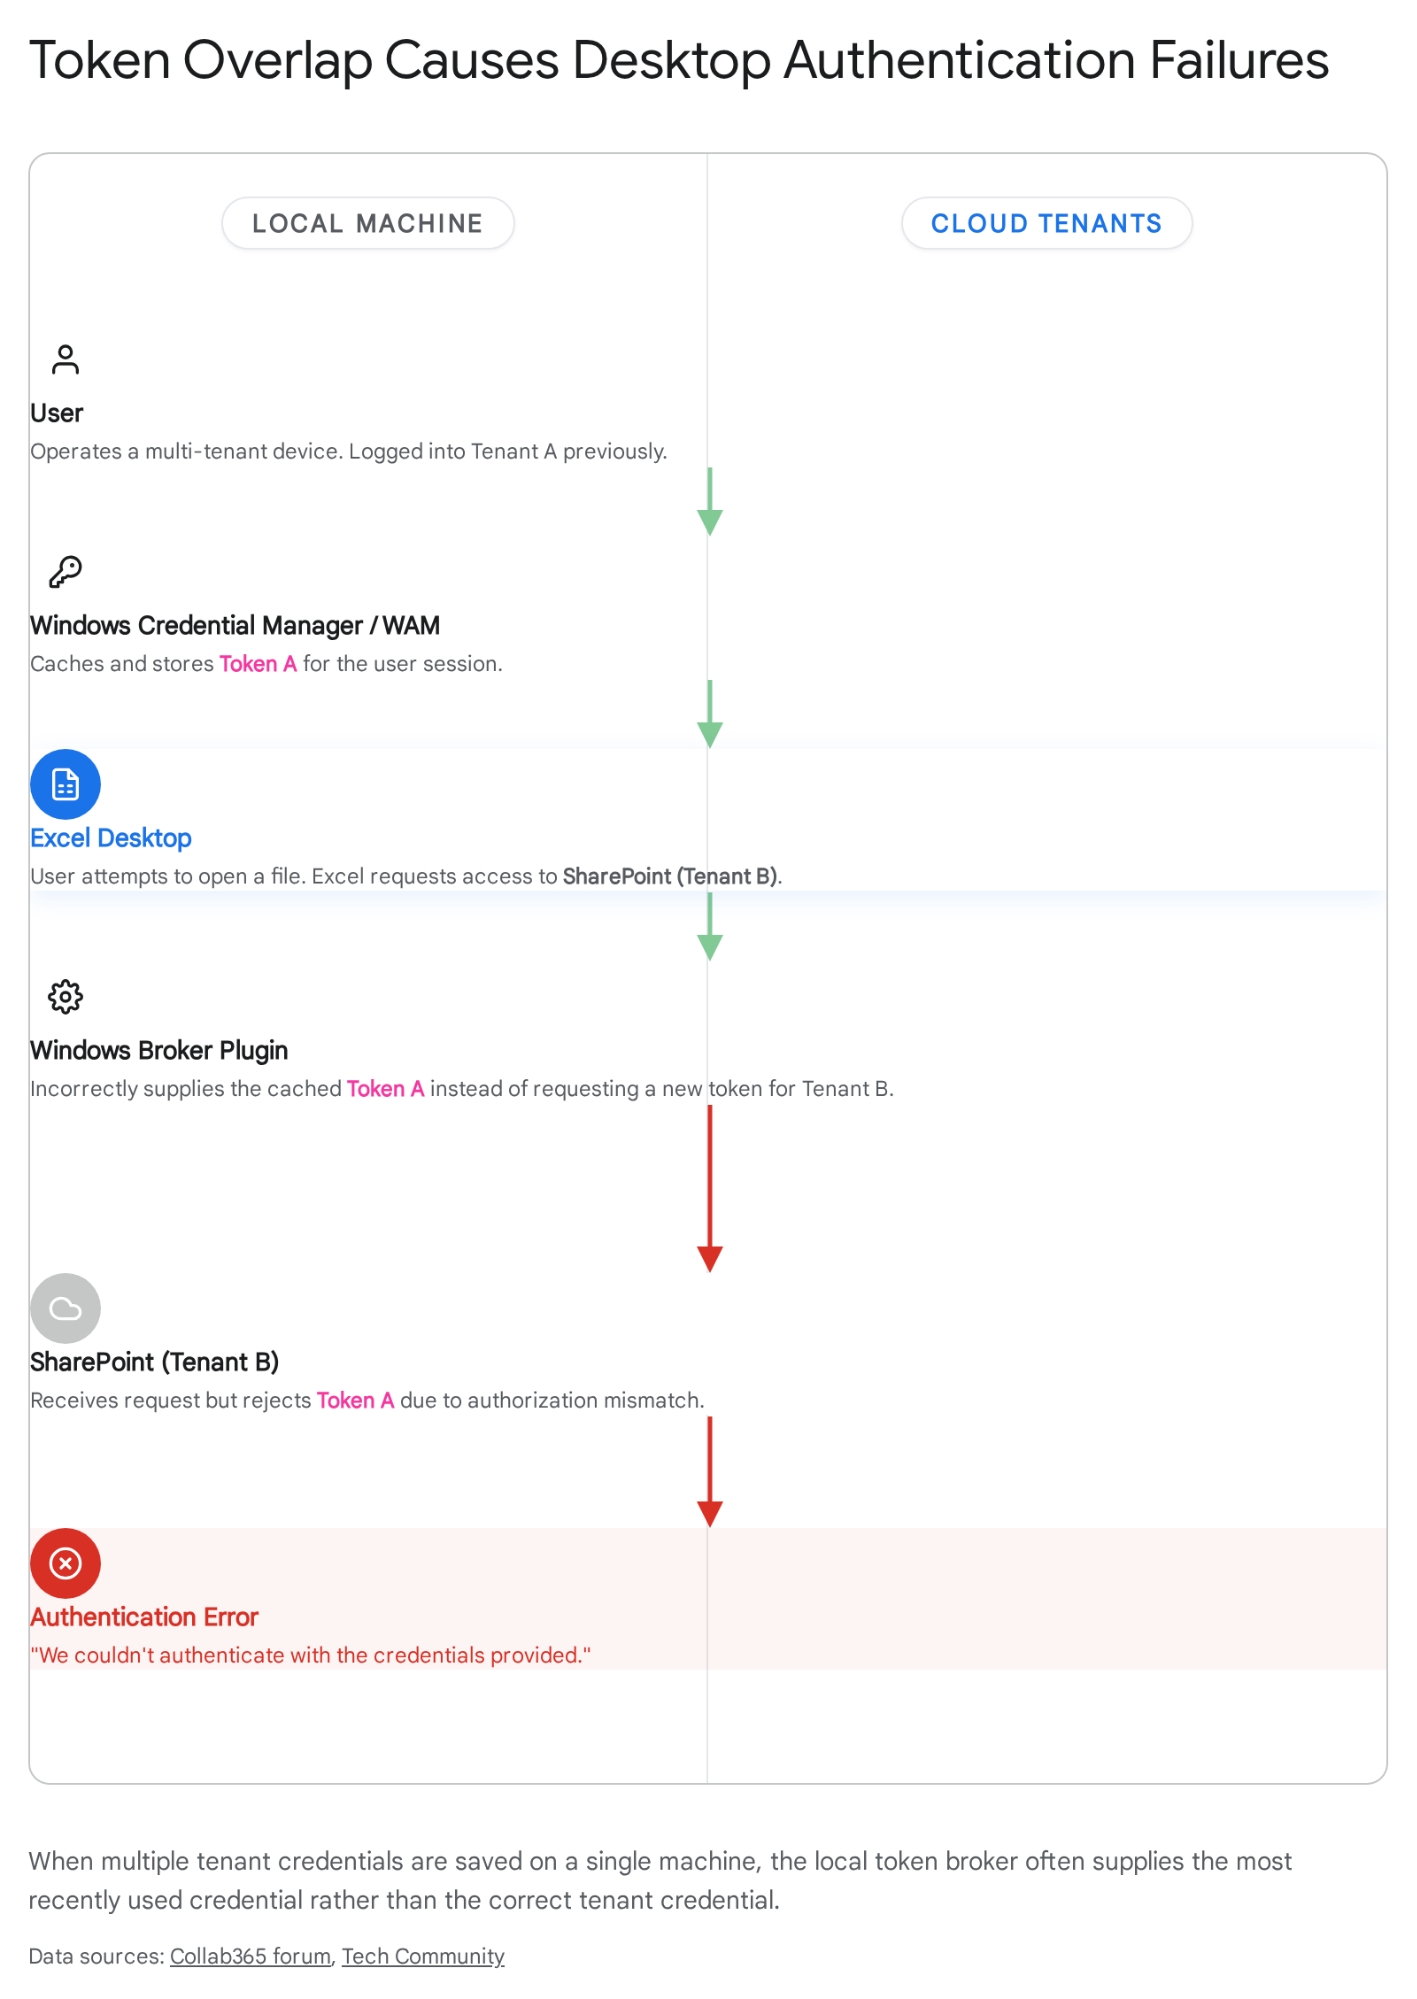Click the green arrow below User step

click(710, 502)
